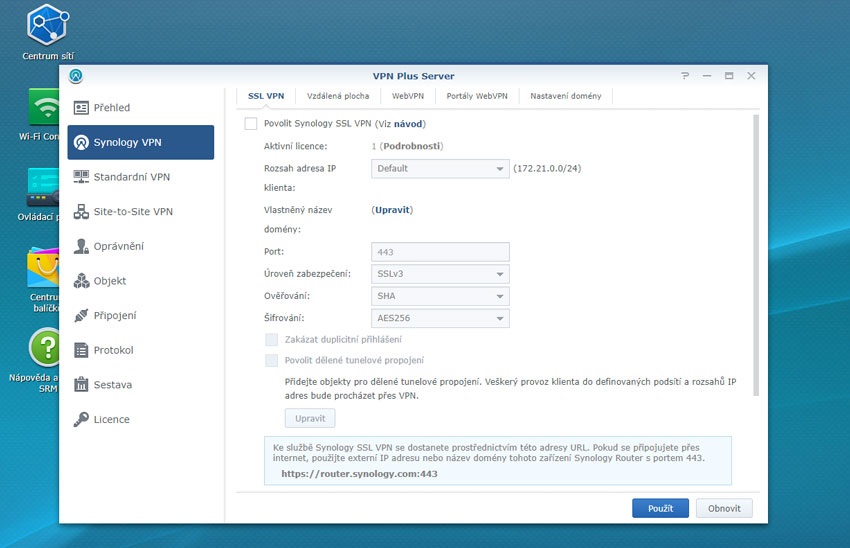
Task: Open Rozsah adresa IP klienta dropdown
Action: coord(440,169)
